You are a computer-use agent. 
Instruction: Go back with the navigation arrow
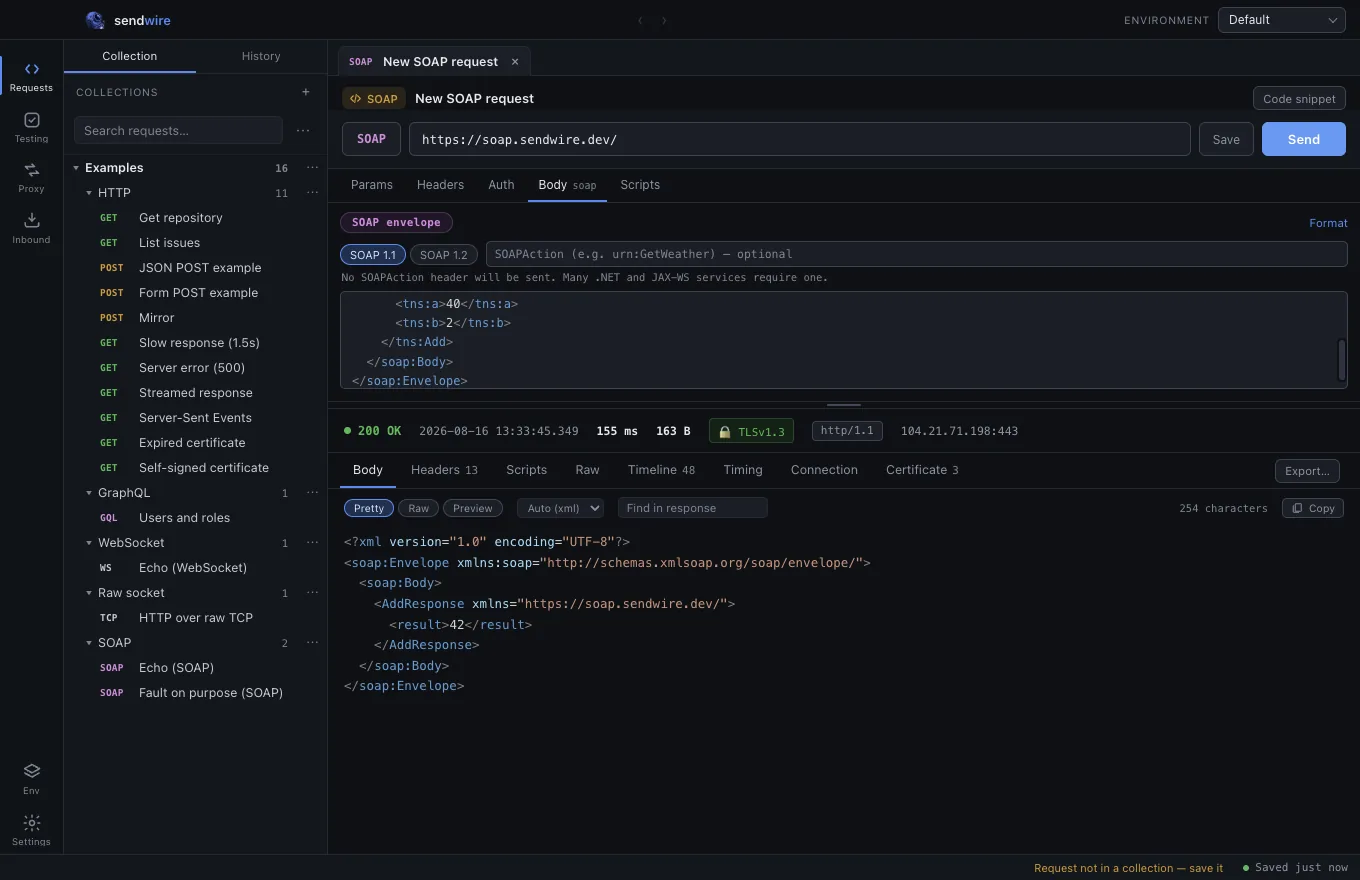[642, 20]
